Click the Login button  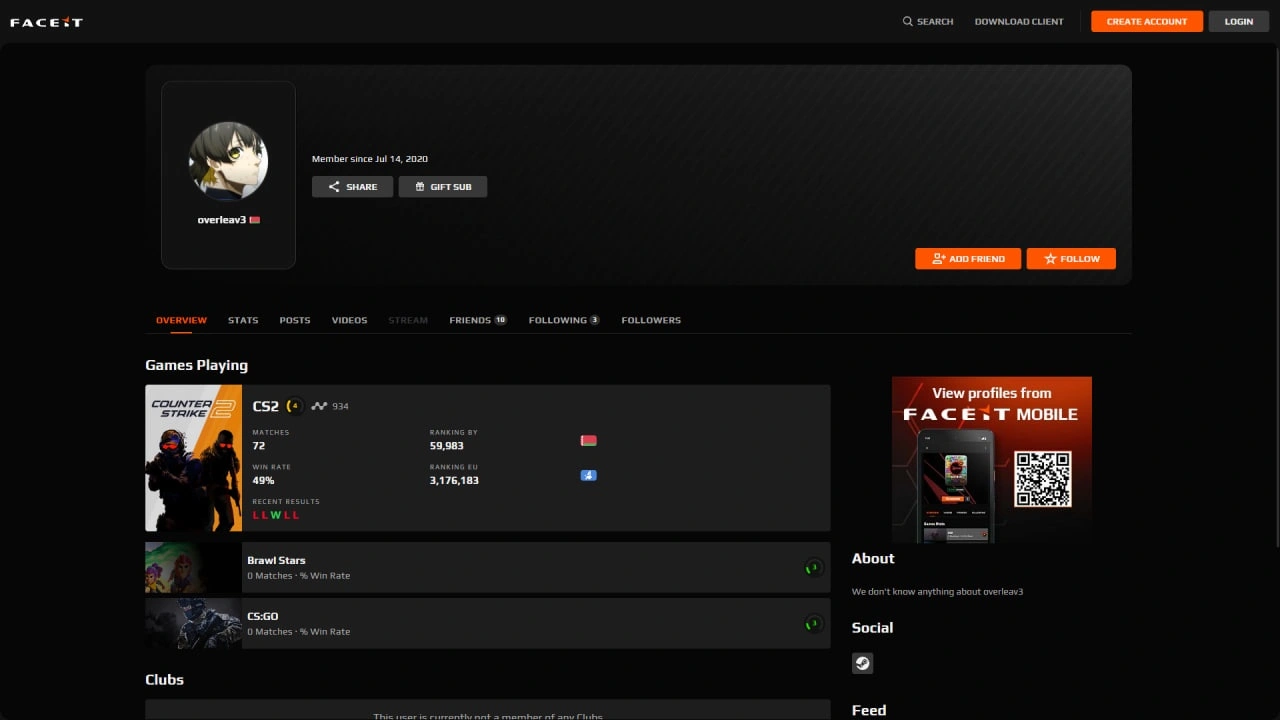pos(1238,21)
